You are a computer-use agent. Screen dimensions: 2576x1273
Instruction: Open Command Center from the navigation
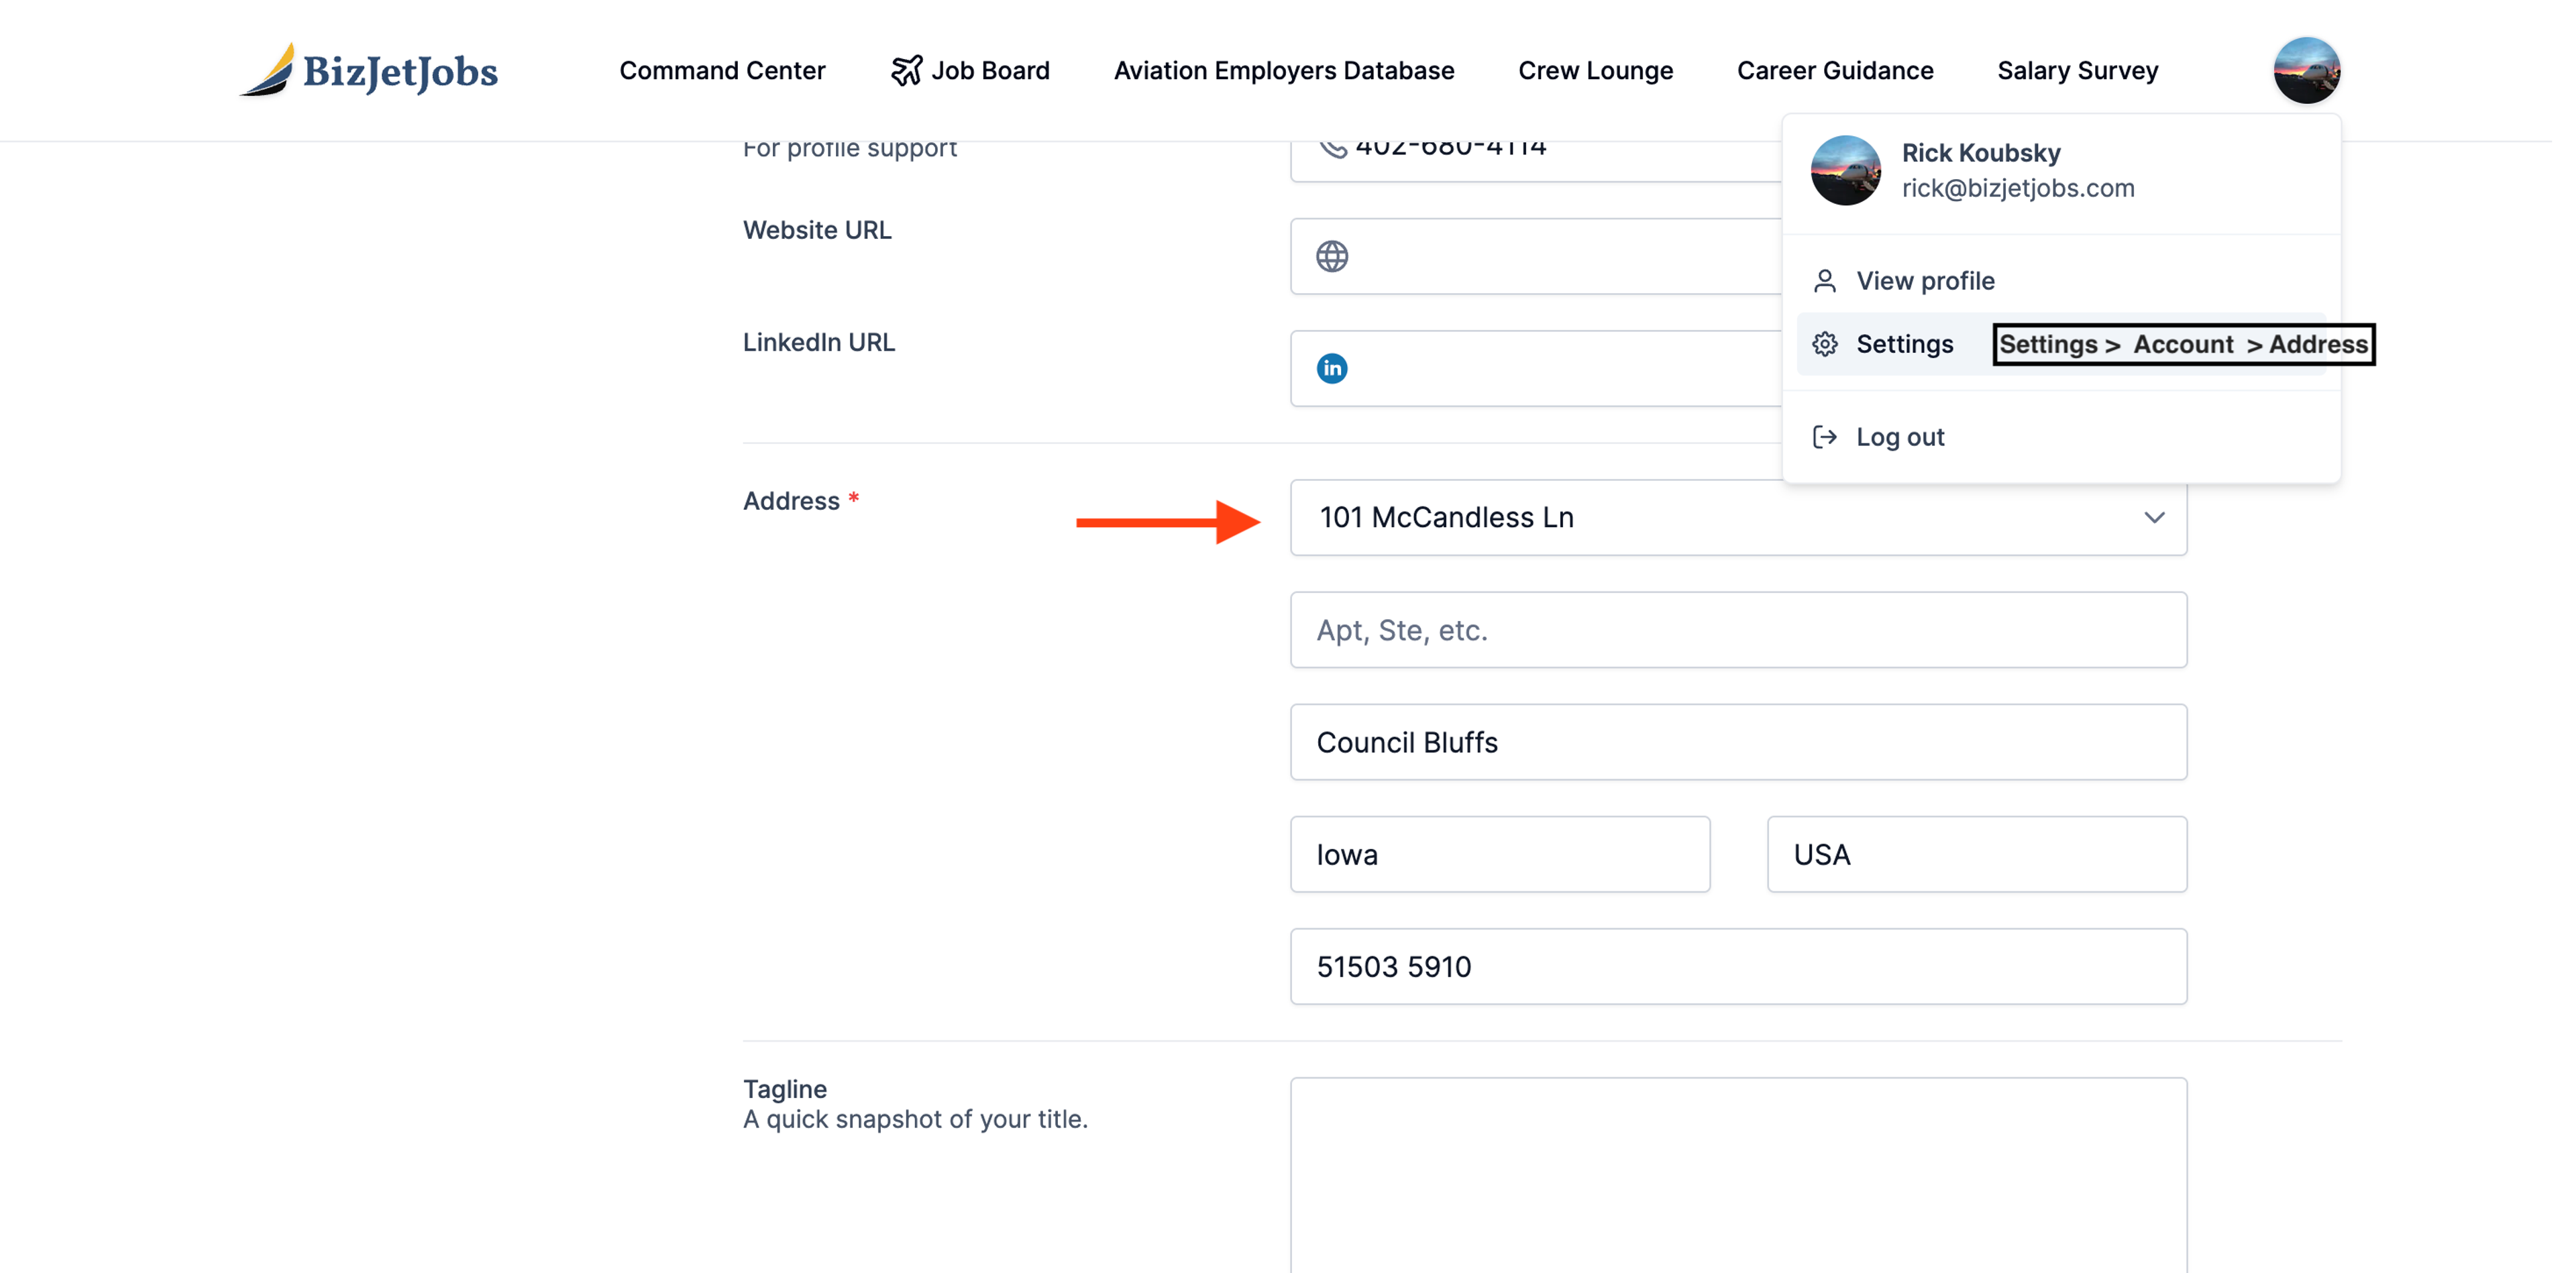[x=722, y=70]
